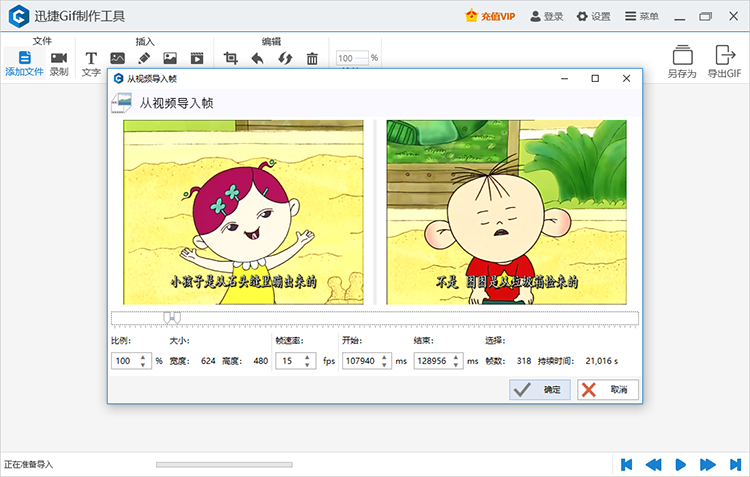Go to previous frame
Screen dimensions: 750x477
[x=653, y=465]
